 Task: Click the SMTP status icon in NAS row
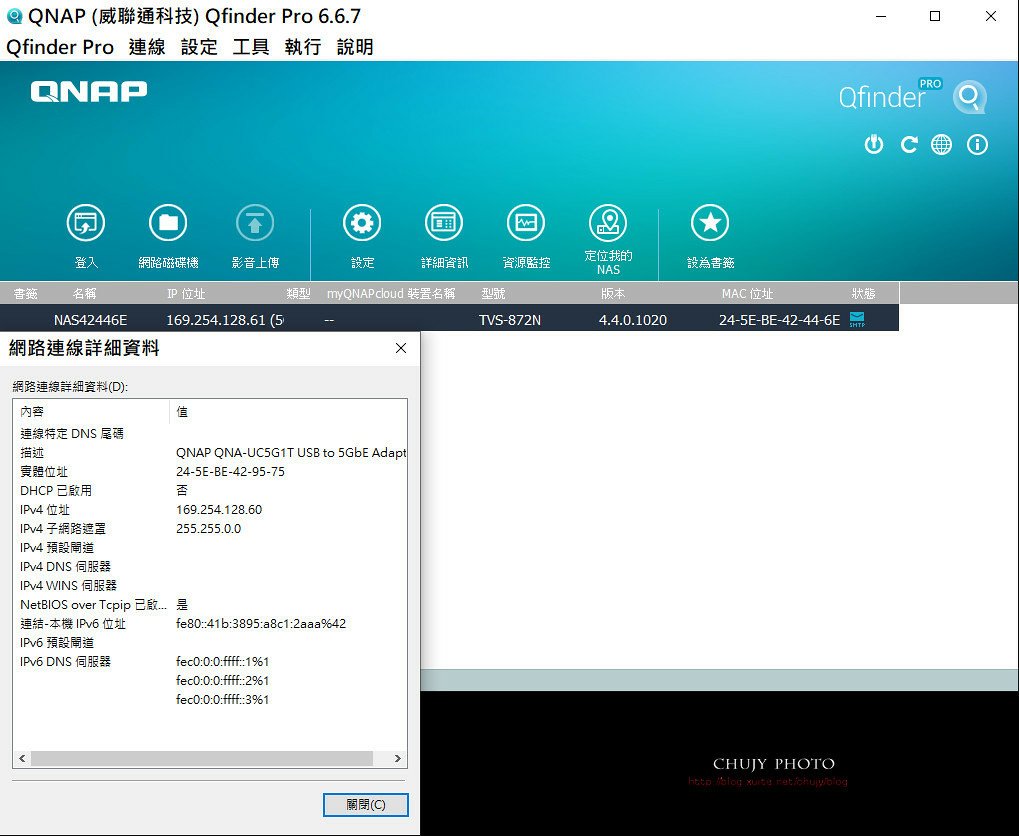click(857, 320)
